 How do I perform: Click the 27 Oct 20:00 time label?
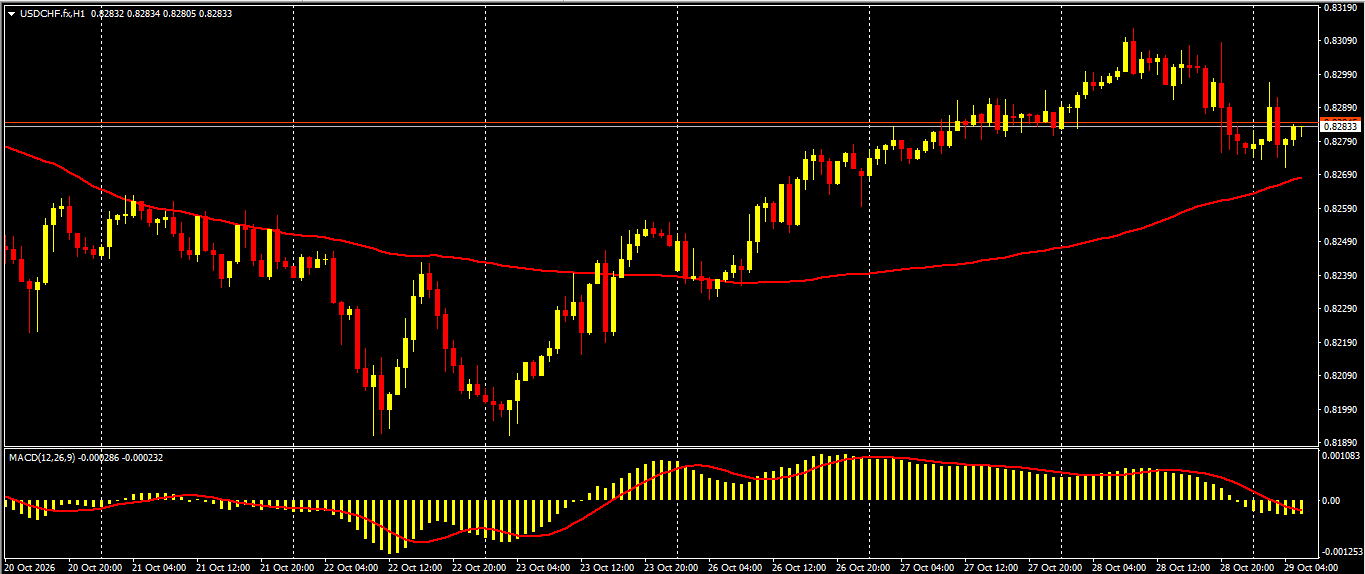[1055, 567]
